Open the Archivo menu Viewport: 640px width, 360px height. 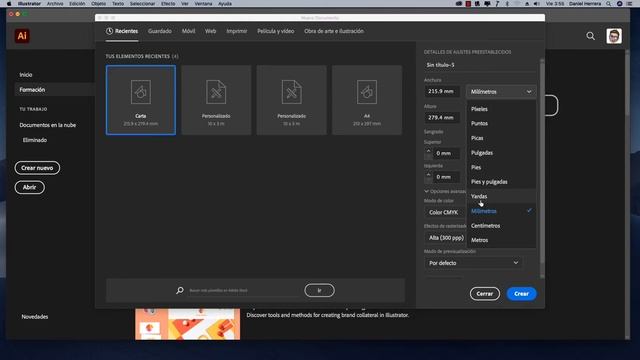coord(55,3)
